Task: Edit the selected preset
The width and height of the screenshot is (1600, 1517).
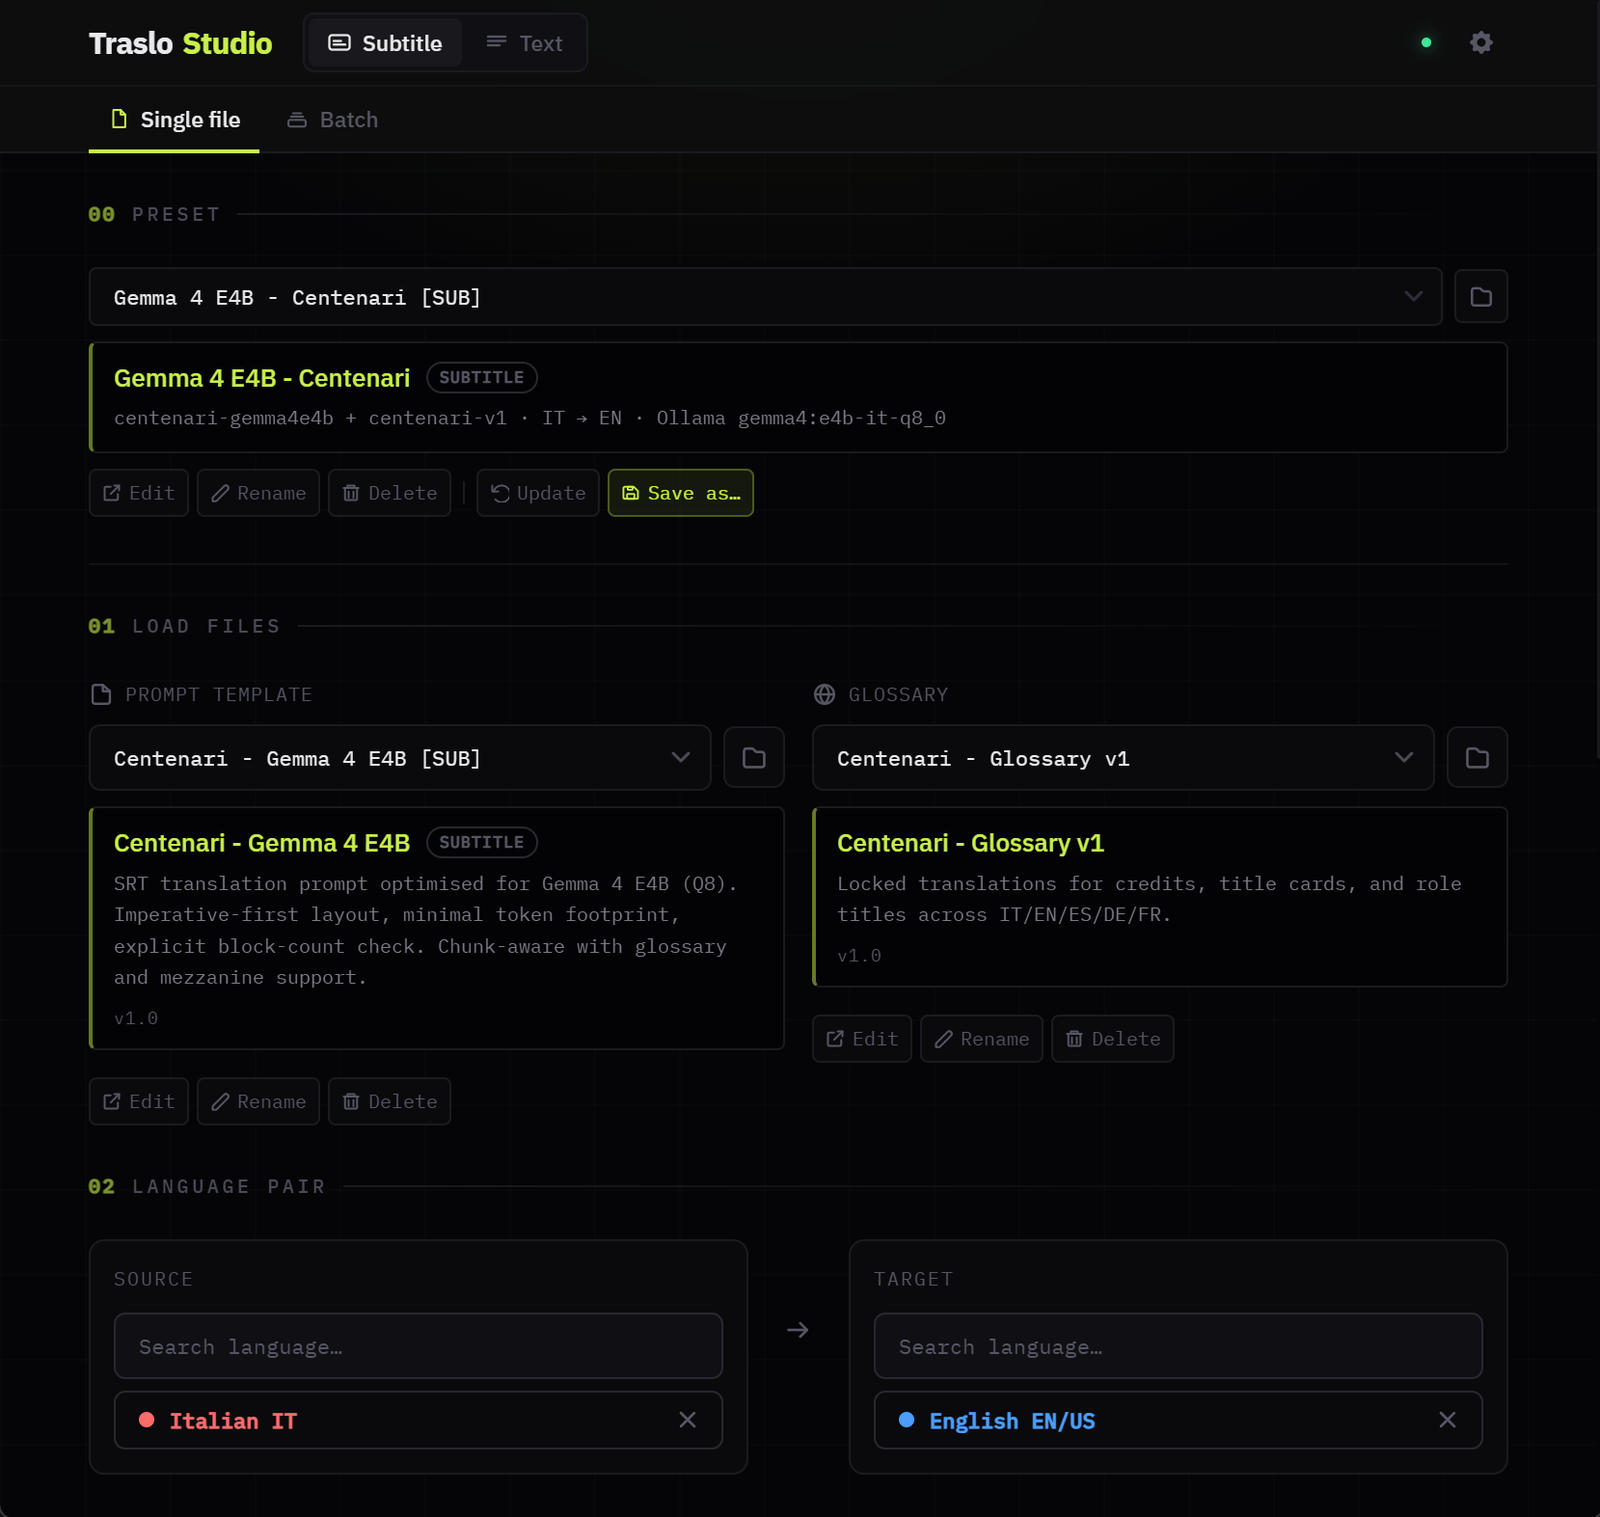Action: [x=139, y=493]
